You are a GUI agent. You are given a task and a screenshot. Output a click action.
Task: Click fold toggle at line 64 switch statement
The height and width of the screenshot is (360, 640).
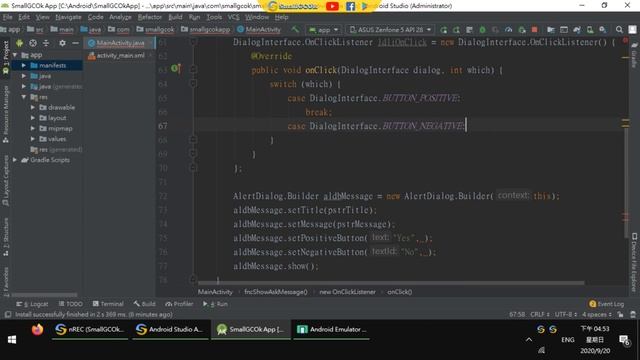tap(193, 83)
